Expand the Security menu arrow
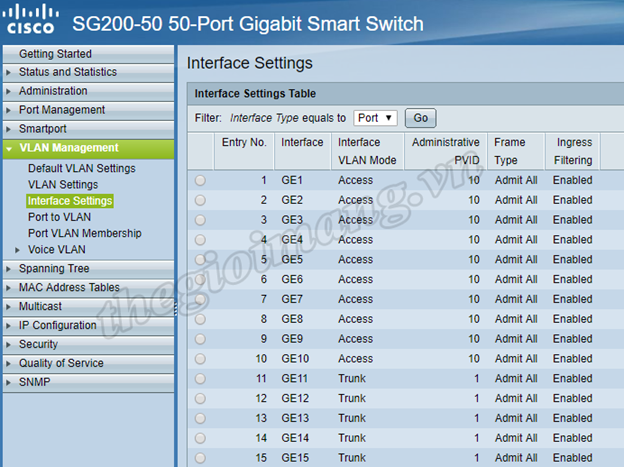The height and width of the screenshot is (467, 624). click(x=8, y=345)
